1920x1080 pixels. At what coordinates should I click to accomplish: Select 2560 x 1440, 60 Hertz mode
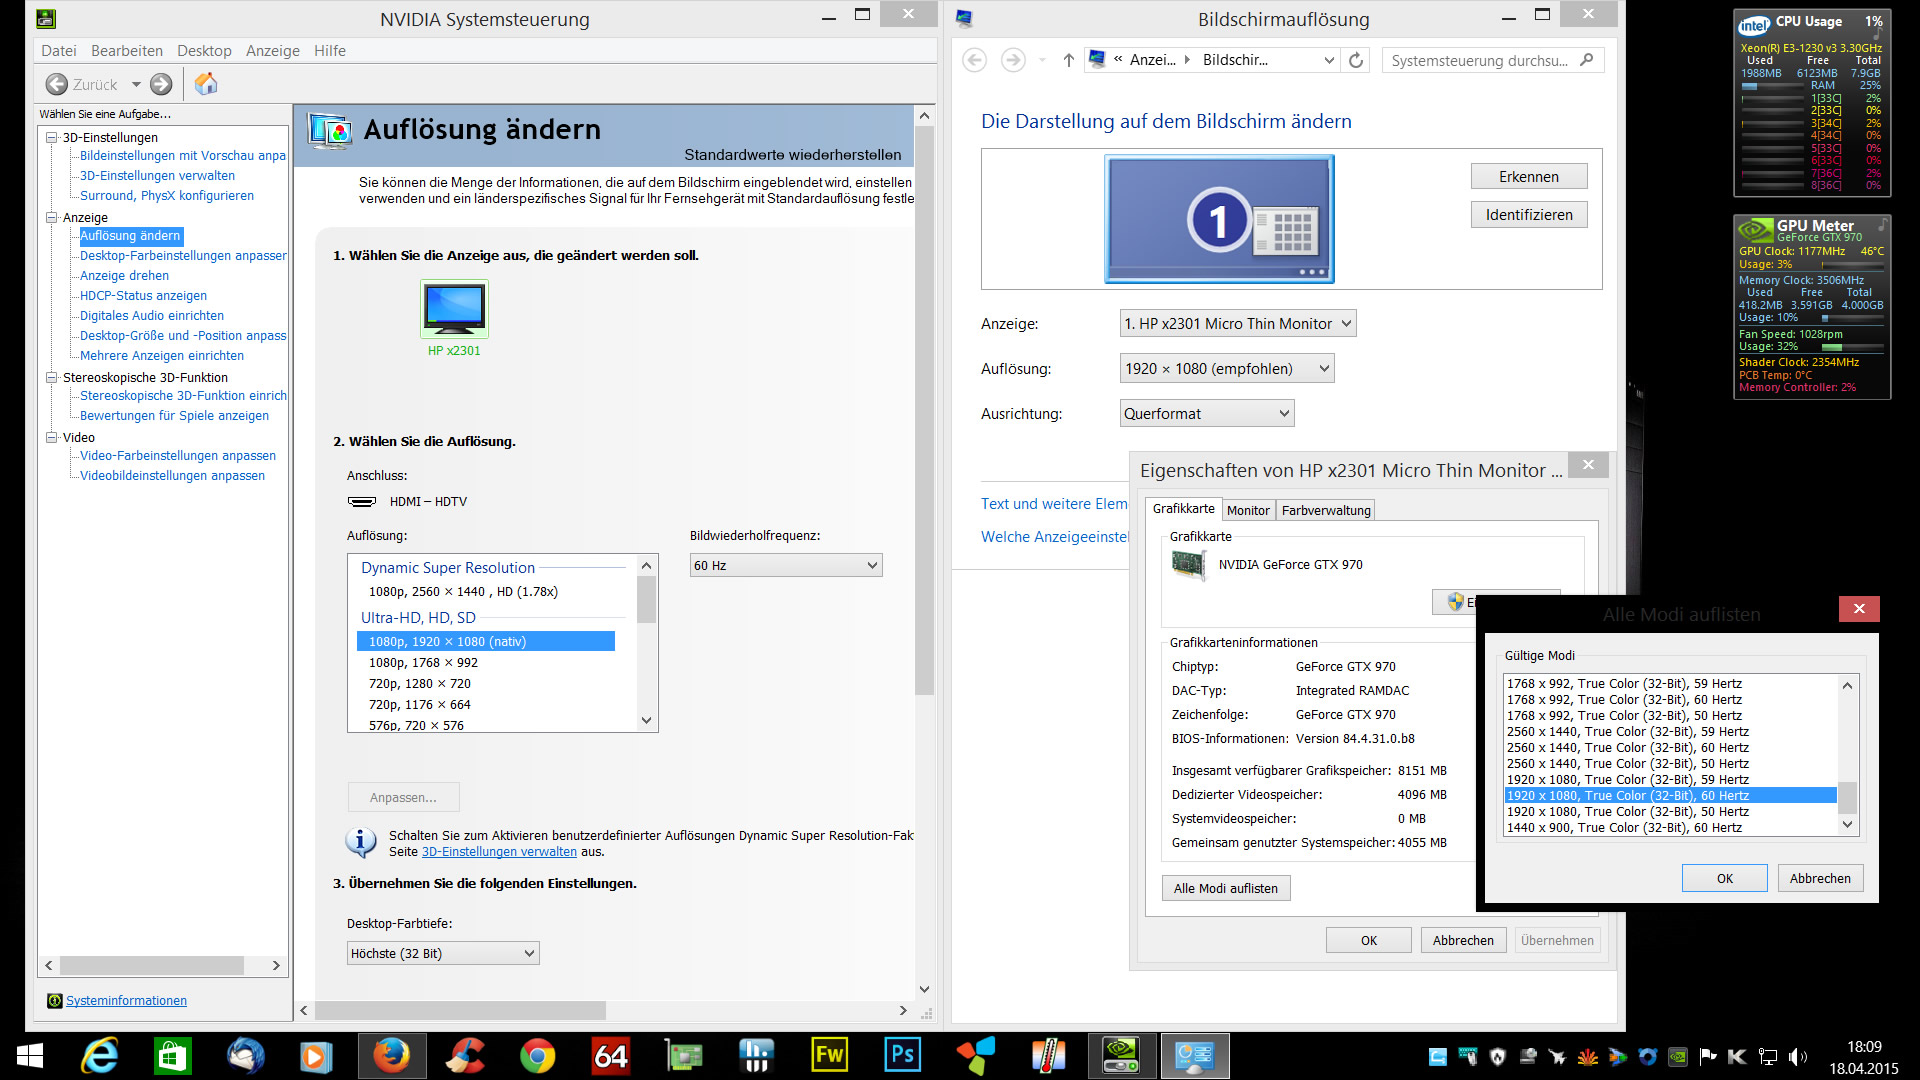coord(1627,748)
